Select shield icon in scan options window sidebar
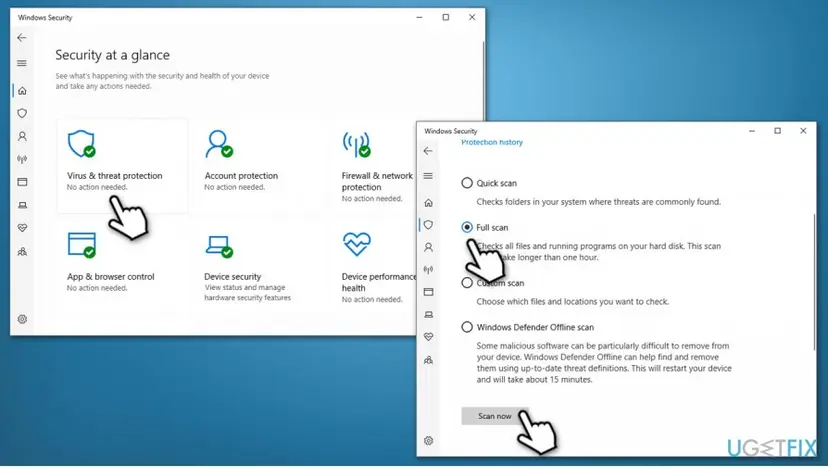Image resolution: width=828 pixels, height=467 pixels. [428, 225]
